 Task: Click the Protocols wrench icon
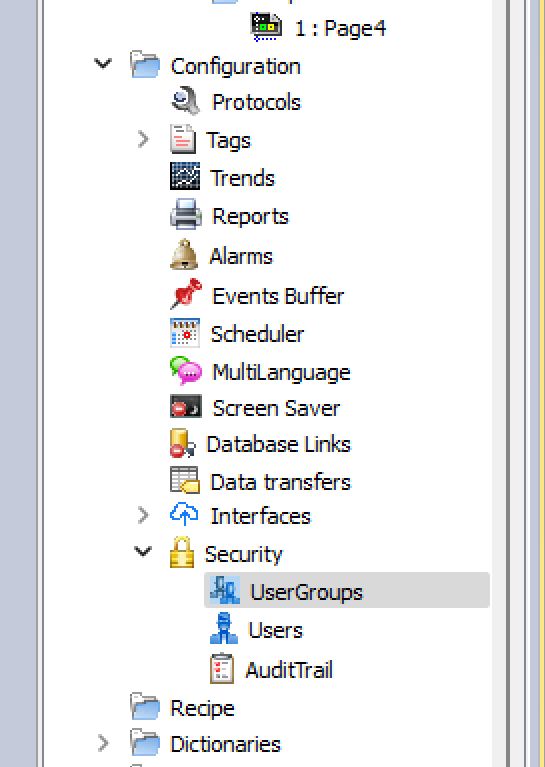(185, 101)
